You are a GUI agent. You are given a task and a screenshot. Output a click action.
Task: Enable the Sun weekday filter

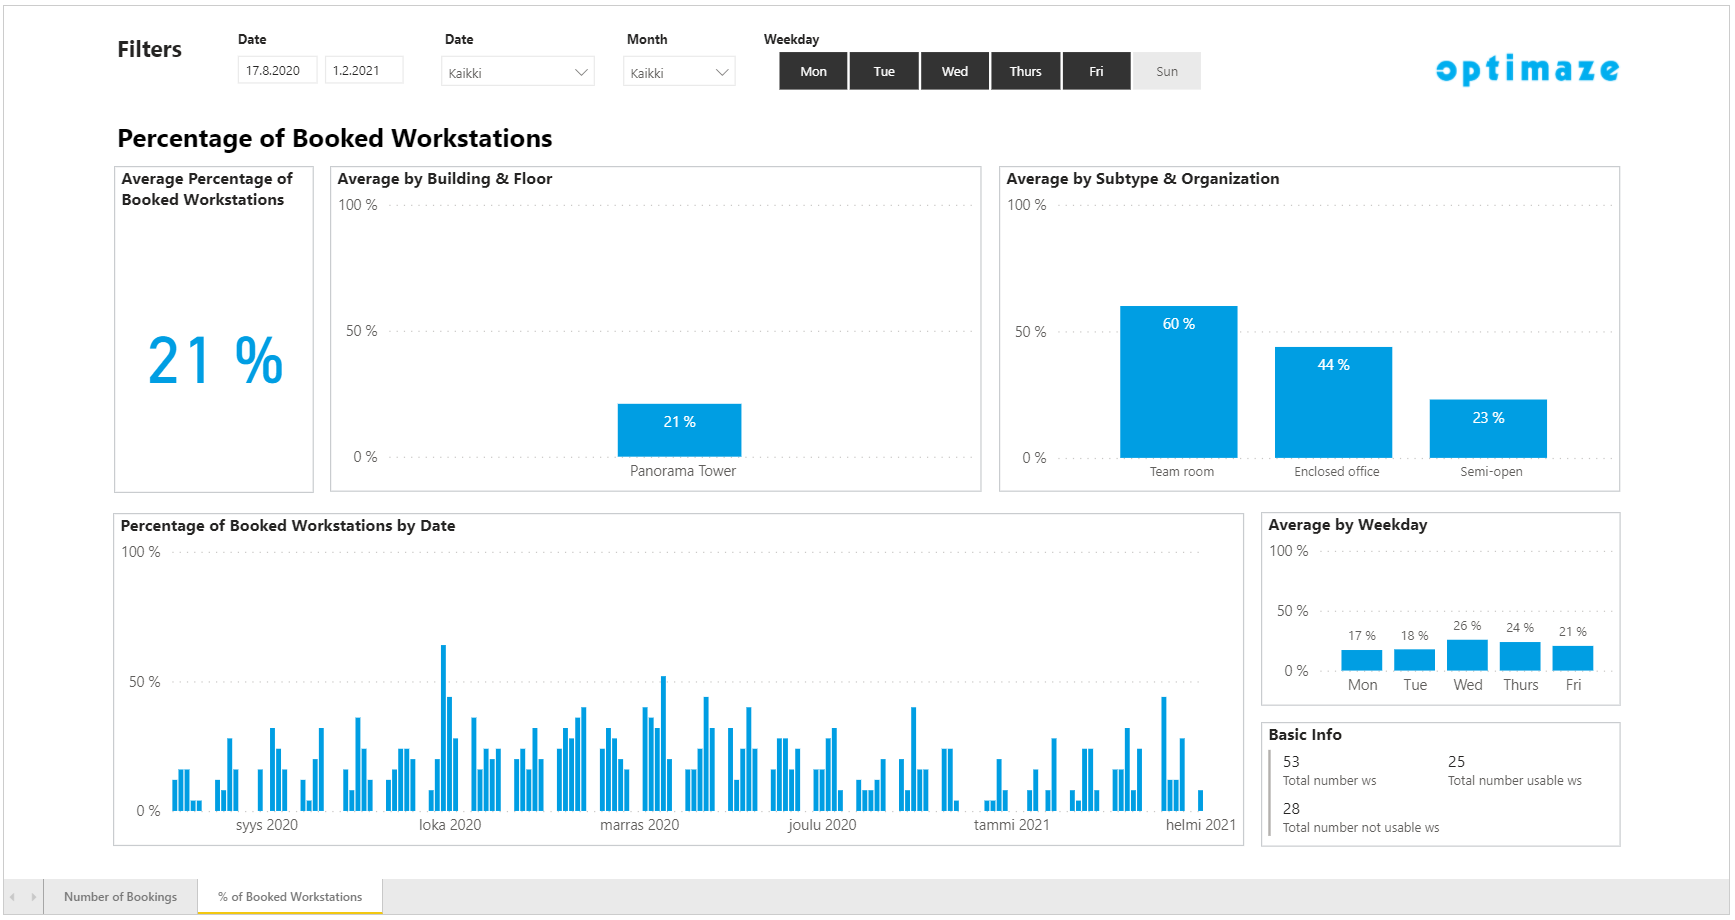click(1166, 72)
